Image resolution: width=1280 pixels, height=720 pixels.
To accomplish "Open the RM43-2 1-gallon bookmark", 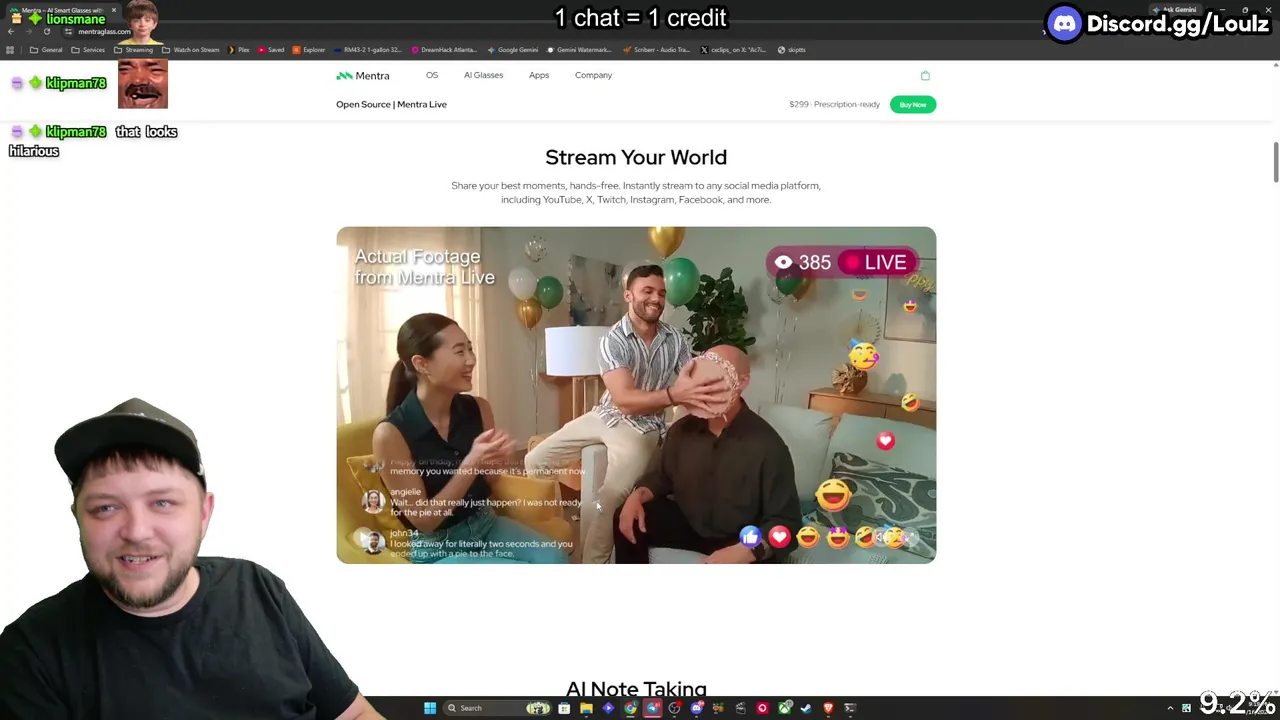I will click(x=368, y=50).
